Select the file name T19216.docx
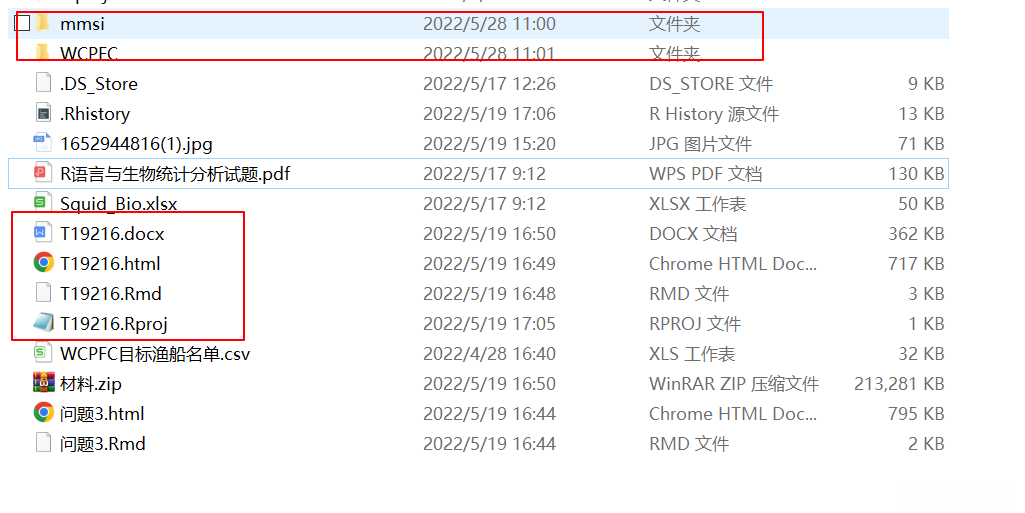The image size is (1025, 513). coord(112,234)
